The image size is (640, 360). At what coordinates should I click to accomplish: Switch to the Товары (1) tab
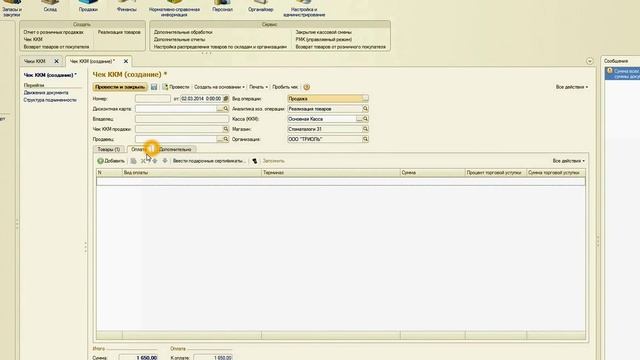click(x=109, y=149)
